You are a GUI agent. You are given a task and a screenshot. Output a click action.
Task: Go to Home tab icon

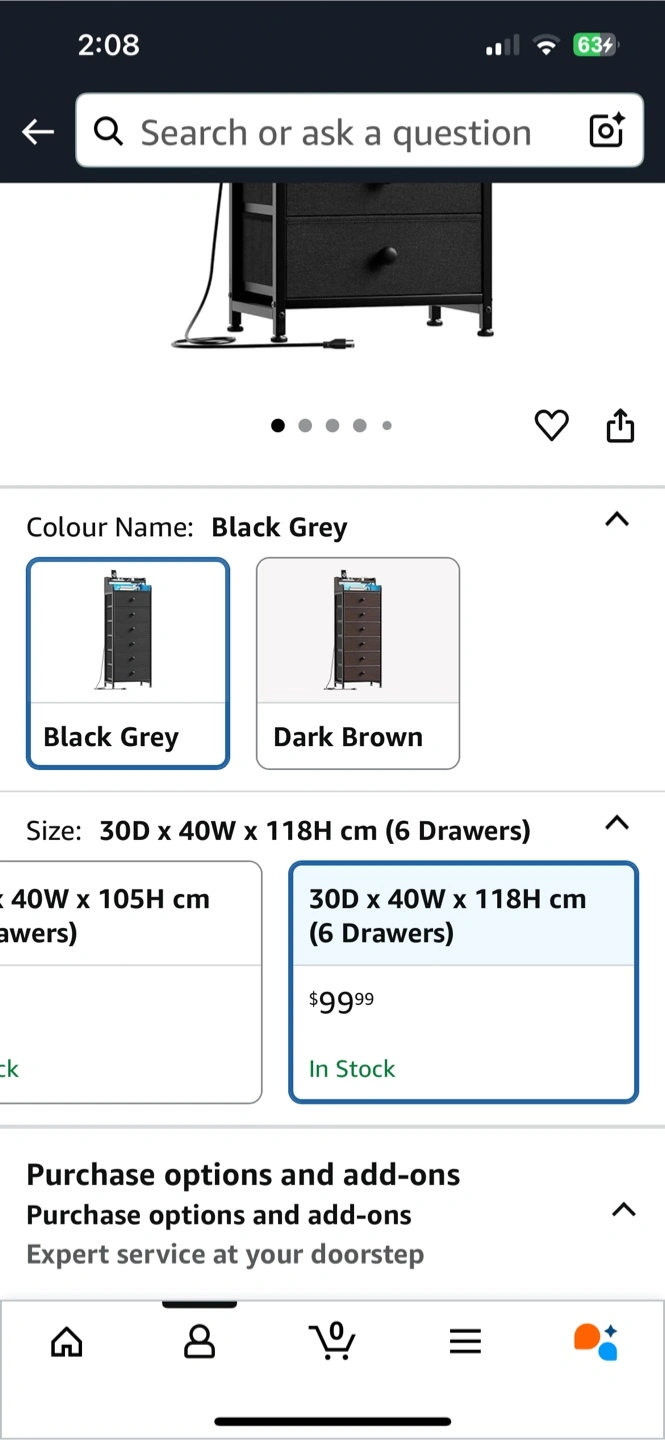point(67,1342)
